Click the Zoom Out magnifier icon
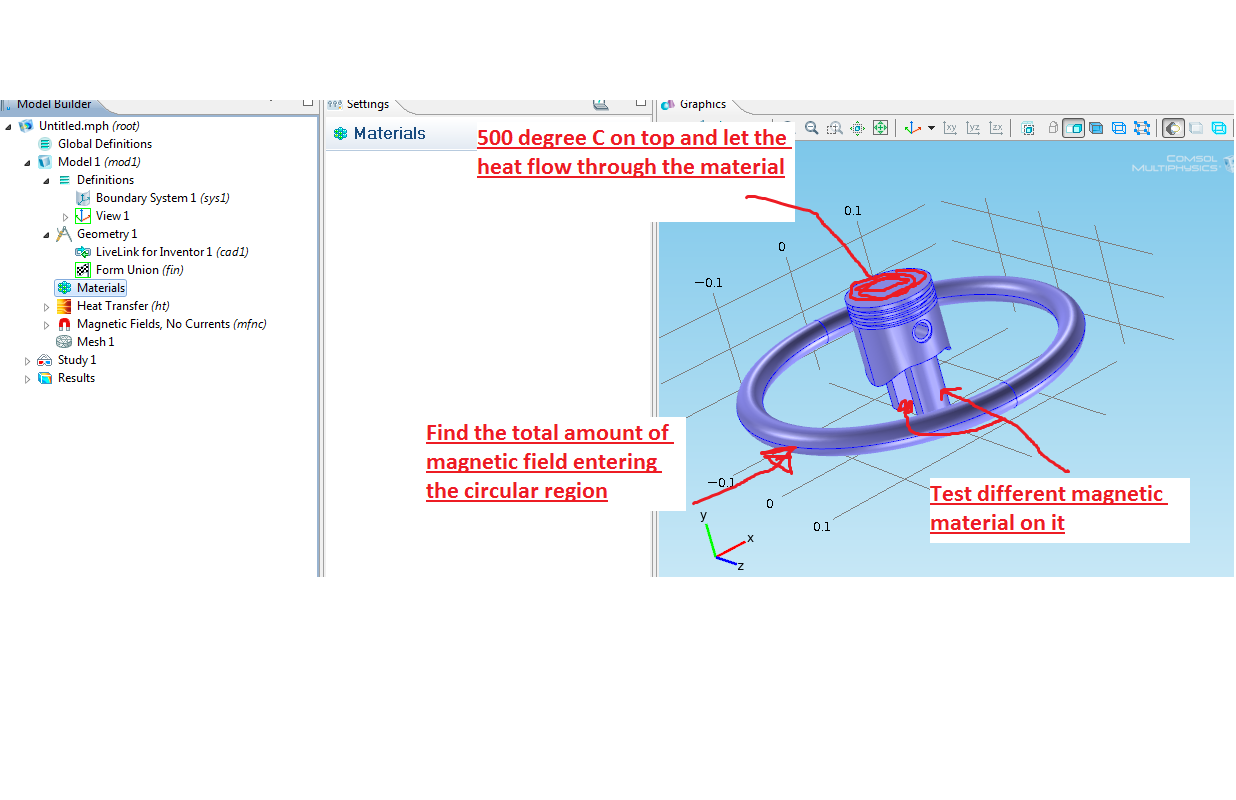Viewport: 1236px width, 800px height. click(812, 128)
